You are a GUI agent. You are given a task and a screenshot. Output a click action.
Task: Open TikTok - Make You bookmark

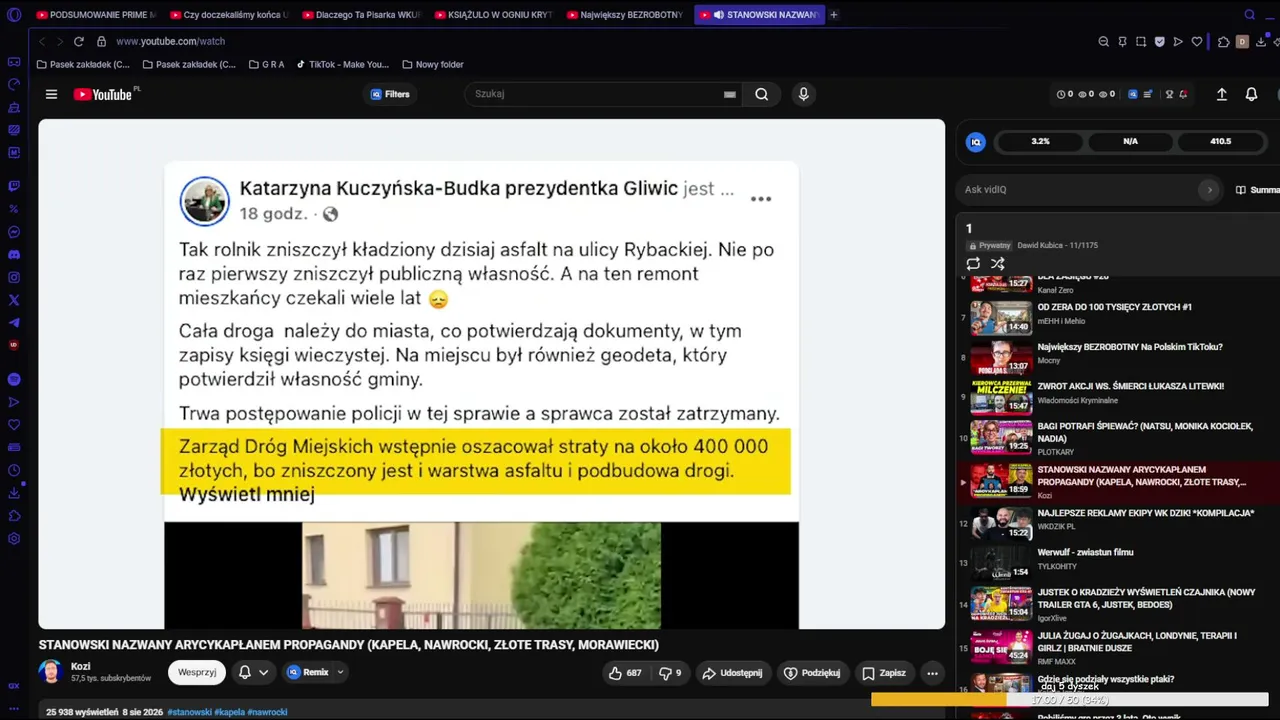tap(342, 65)
